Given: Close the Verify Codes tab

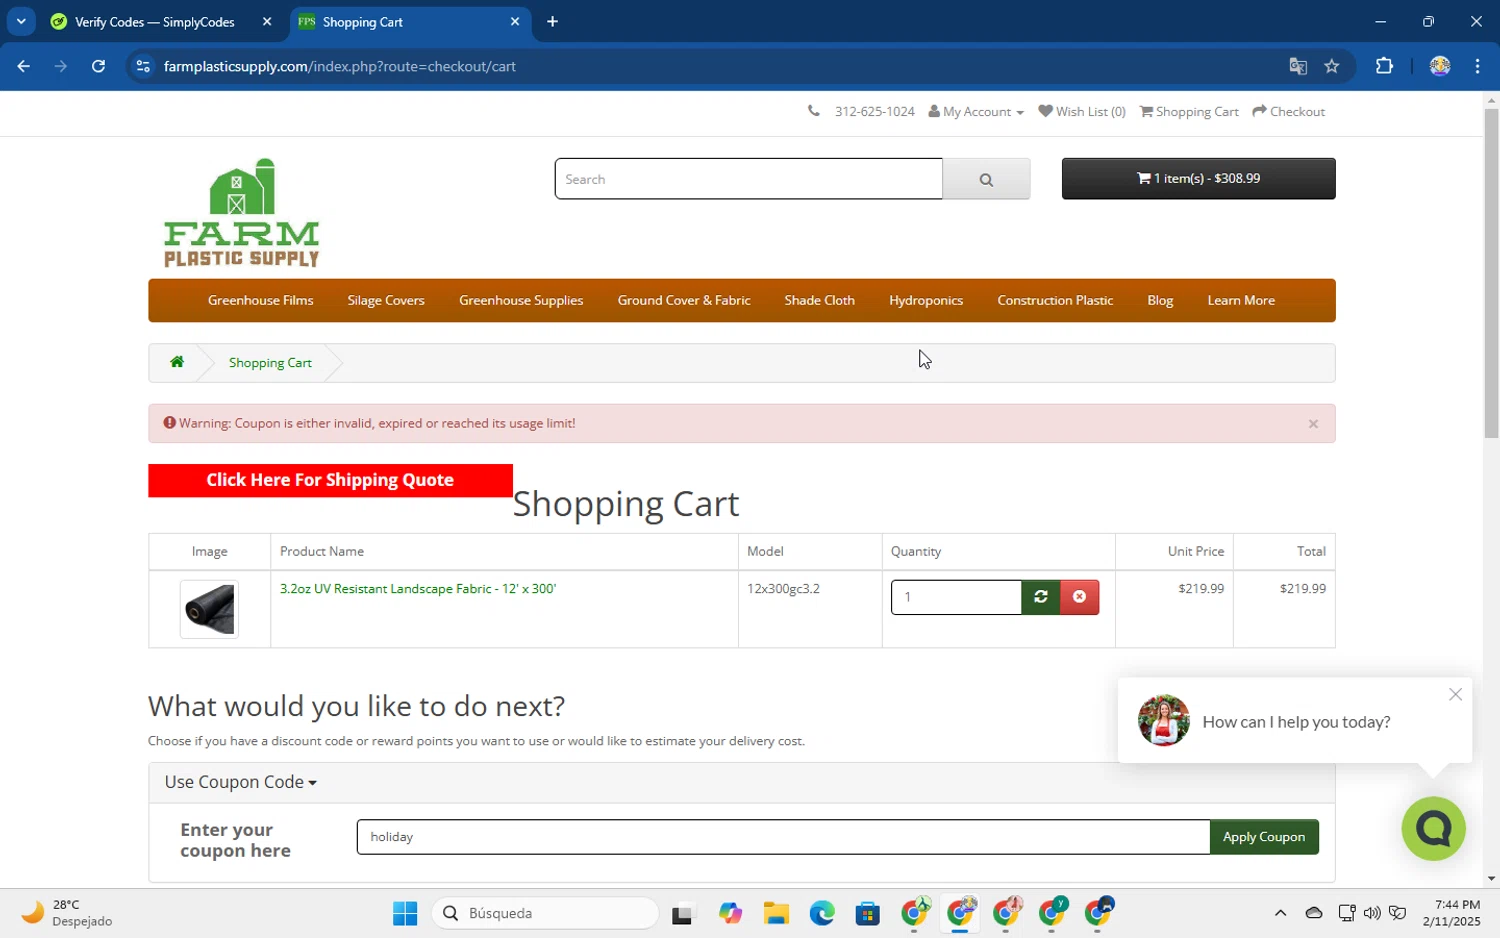Looking at the screenshot, I should (x=267, y=21).
